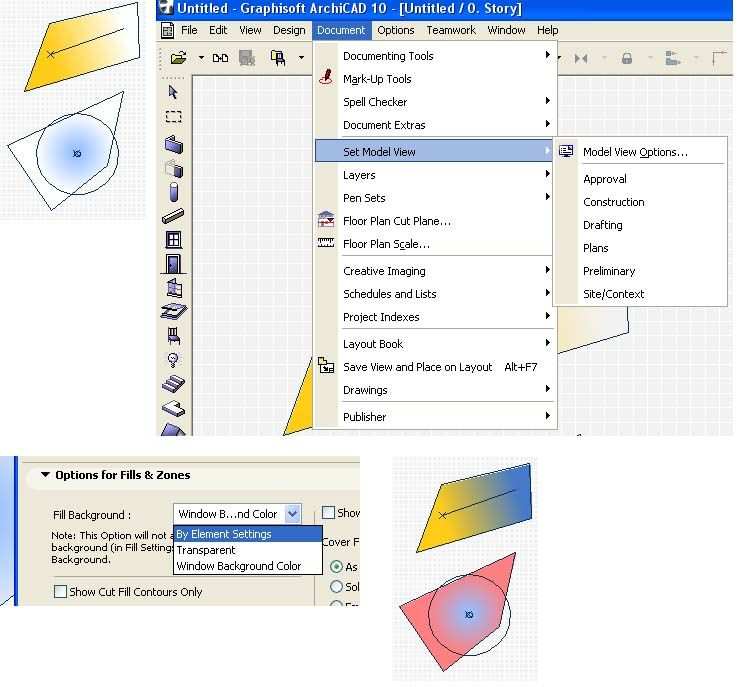The width and height of the screenshot is (740, 687).
Task: Select the Object chair tool
Action: click(173, 335)
